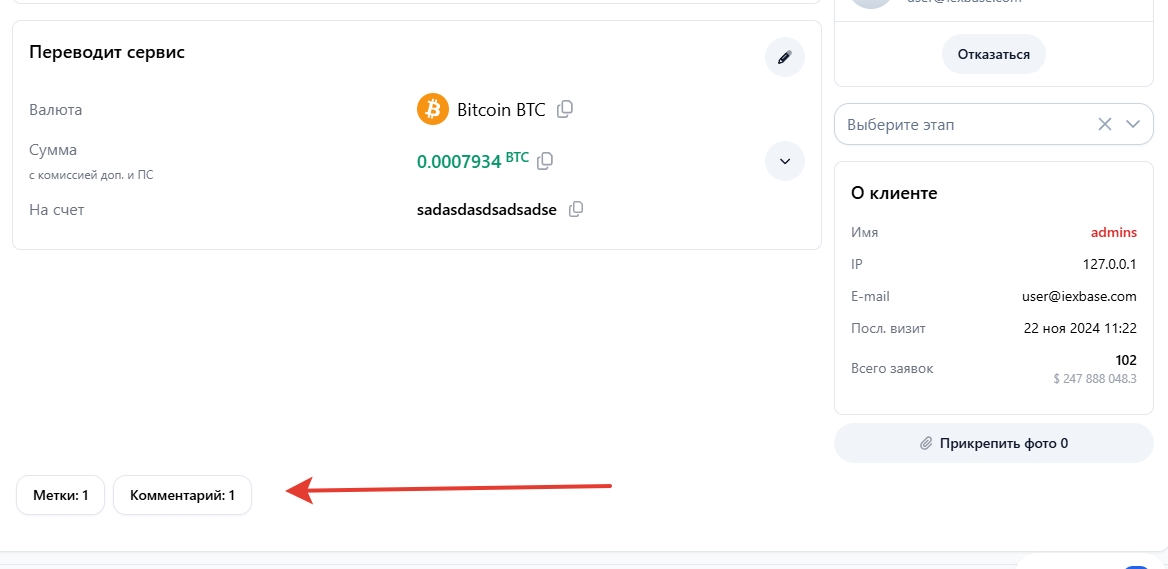Viewport: 1168px width, 569px height.
Task: Click the green 0.0007934 amount value
Action: tap(458, 161)
